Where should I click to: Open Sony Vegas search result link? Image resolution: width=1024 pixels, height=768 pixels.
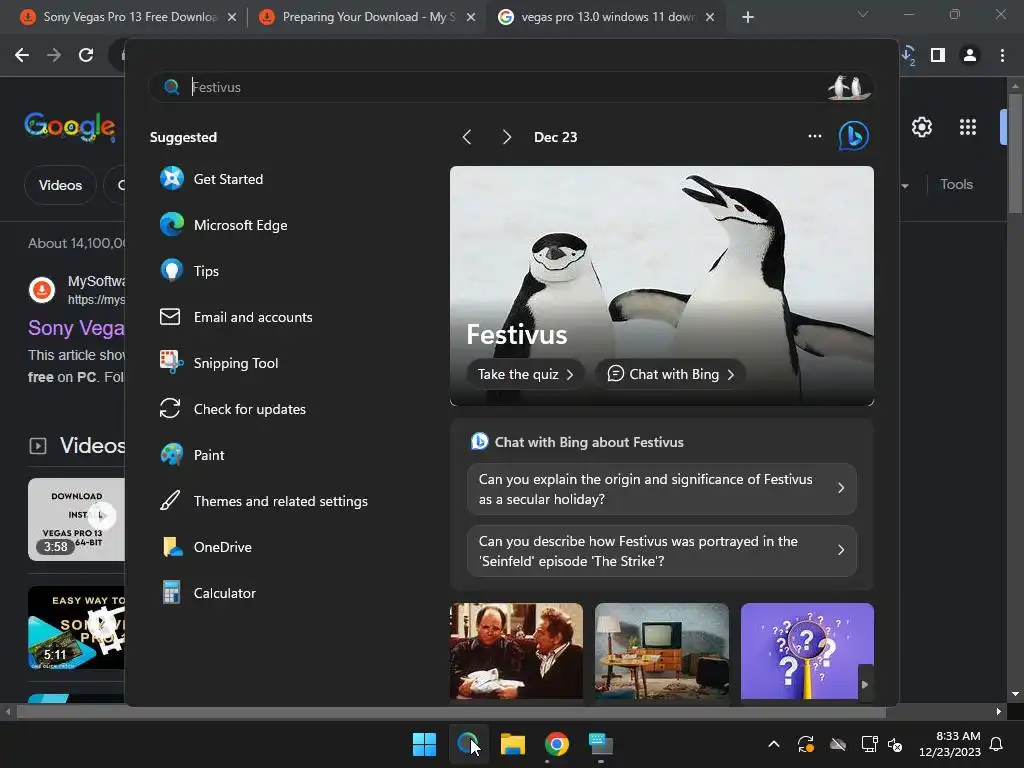click(x=76, y=328)
